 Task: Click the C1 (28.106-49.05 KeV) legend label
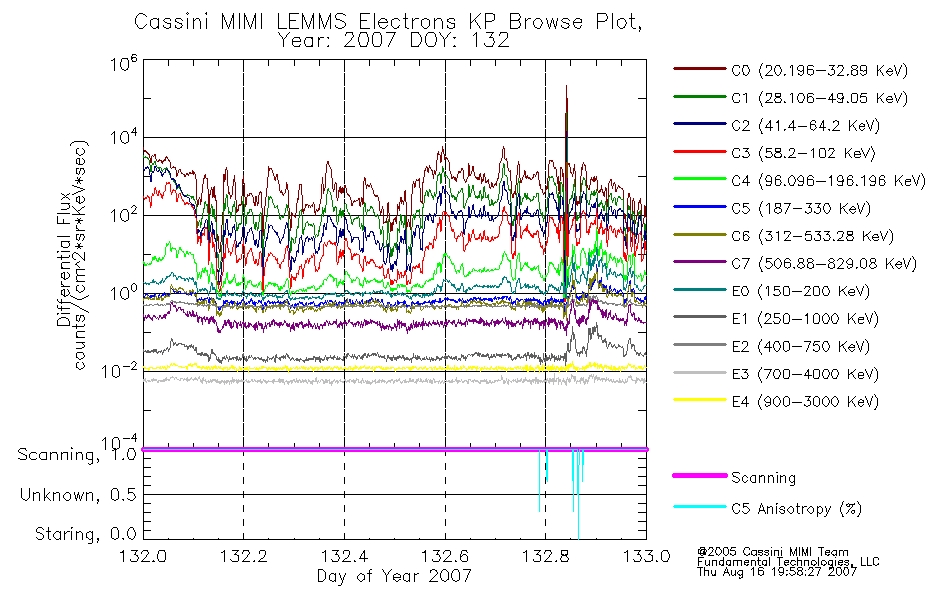[x=820, y=98]
